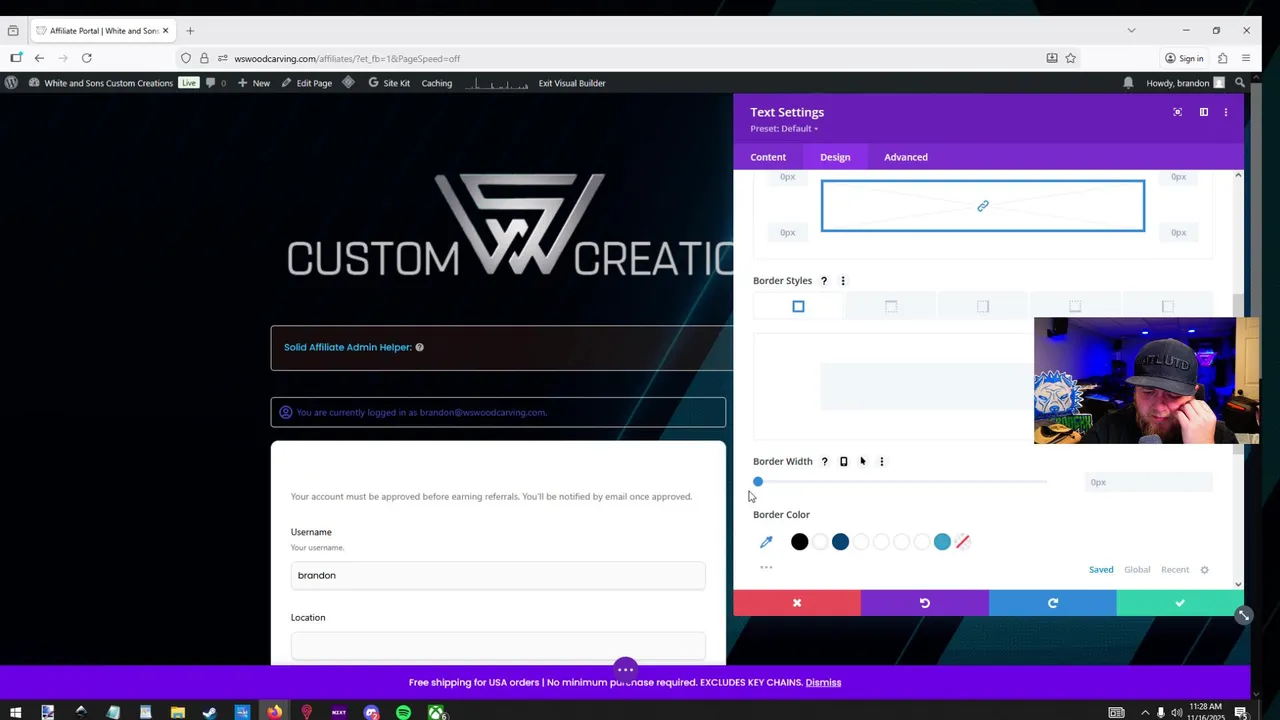Click the Username field containing brandon
Image resolution: width=1280 pixels, height=720 pixels.
pyautogui.click(x=498, y=575)
